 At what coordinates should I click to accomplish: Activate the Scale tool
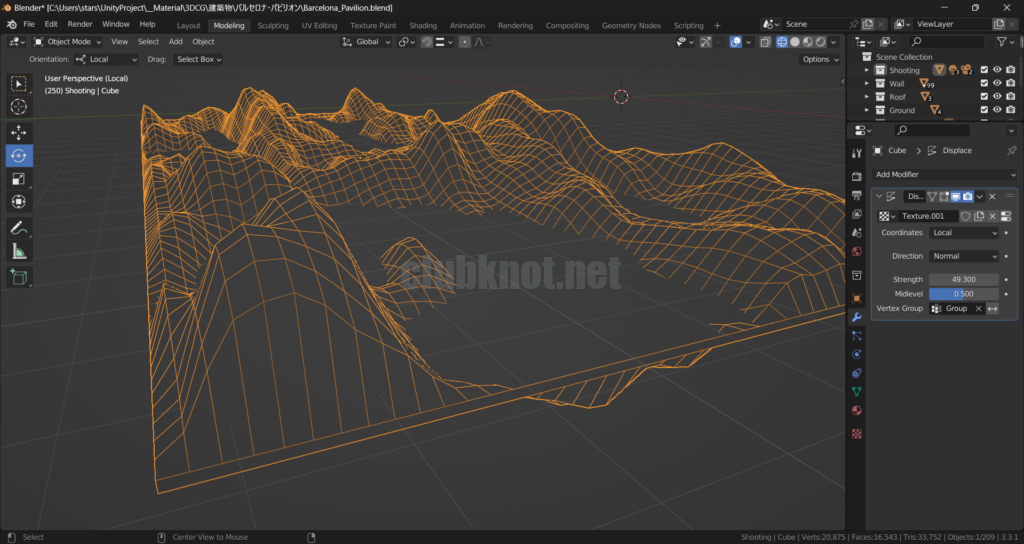19,178
